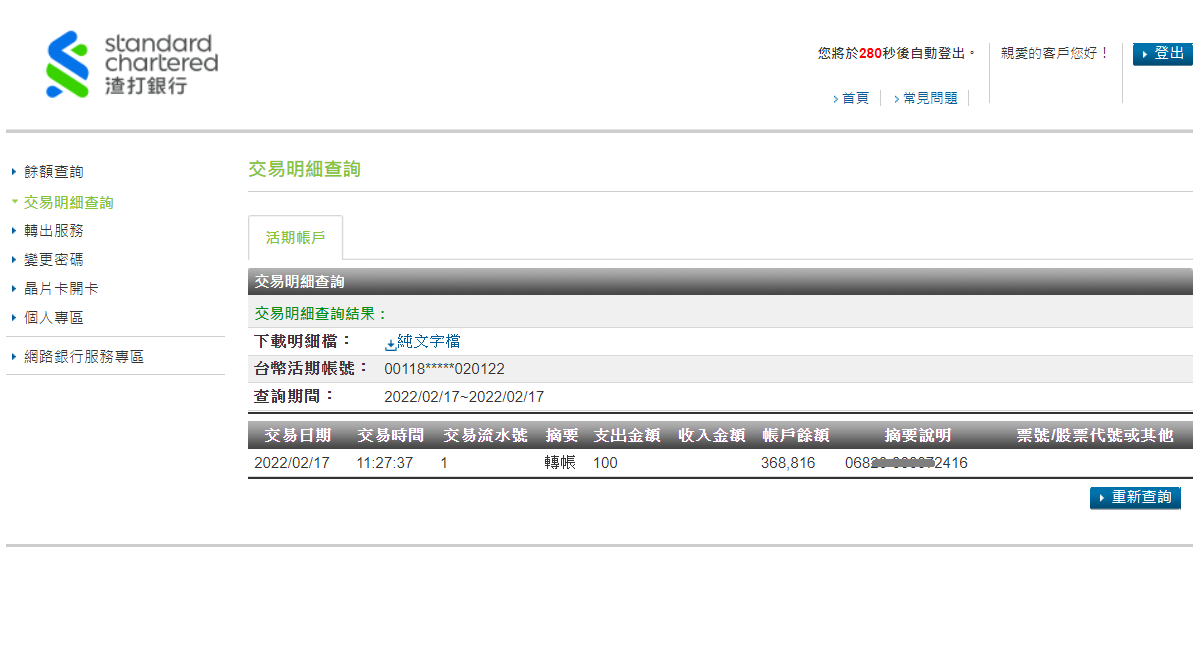Click the 交易流水號 column header
Image resolution: width=1198 pixels, height=651 pixels.
[485, 436]
